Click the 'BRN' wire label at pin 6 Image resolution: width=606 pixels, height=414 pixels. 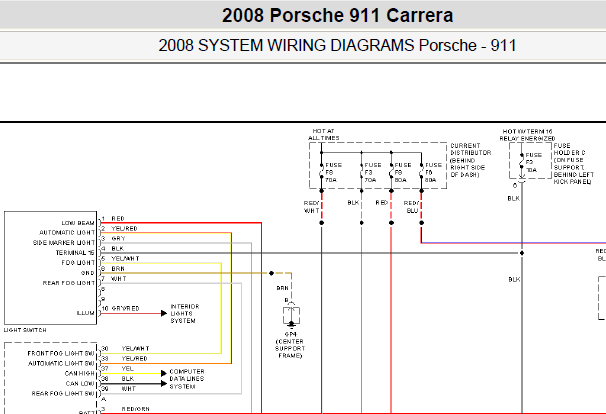click(x=118, y=269)
